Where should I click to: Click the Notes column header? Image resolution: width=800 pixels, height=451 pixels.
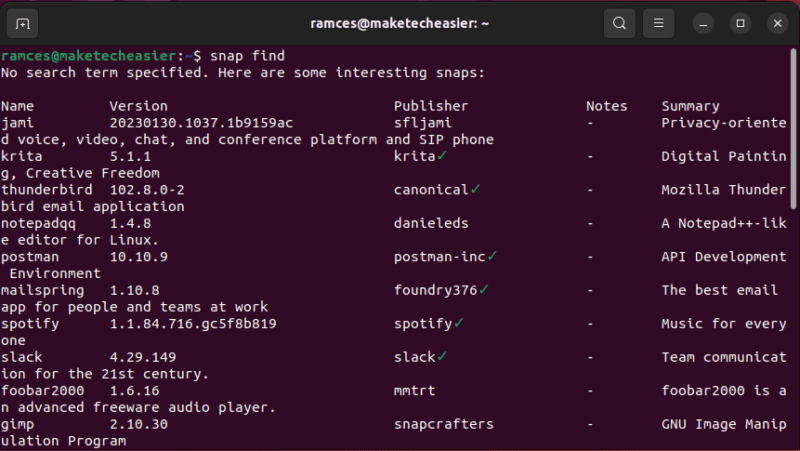pos(607,106)
